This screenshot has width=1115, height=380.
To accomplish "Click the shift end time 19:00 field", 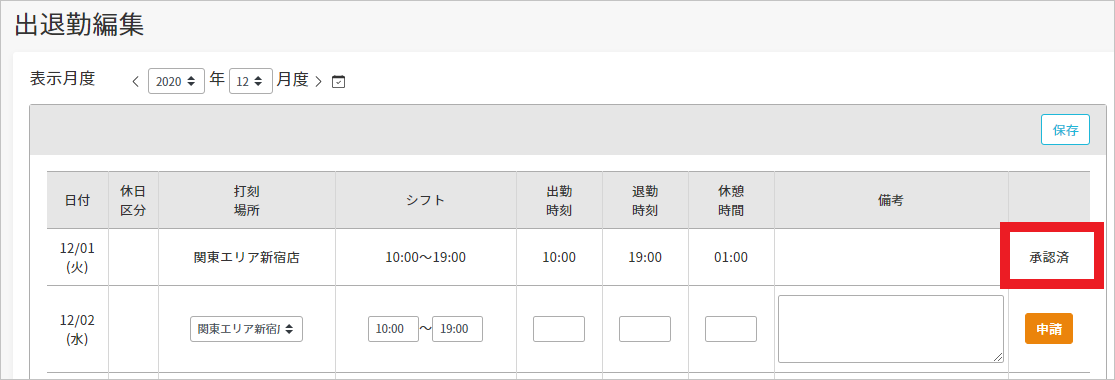I will point(457,329).
